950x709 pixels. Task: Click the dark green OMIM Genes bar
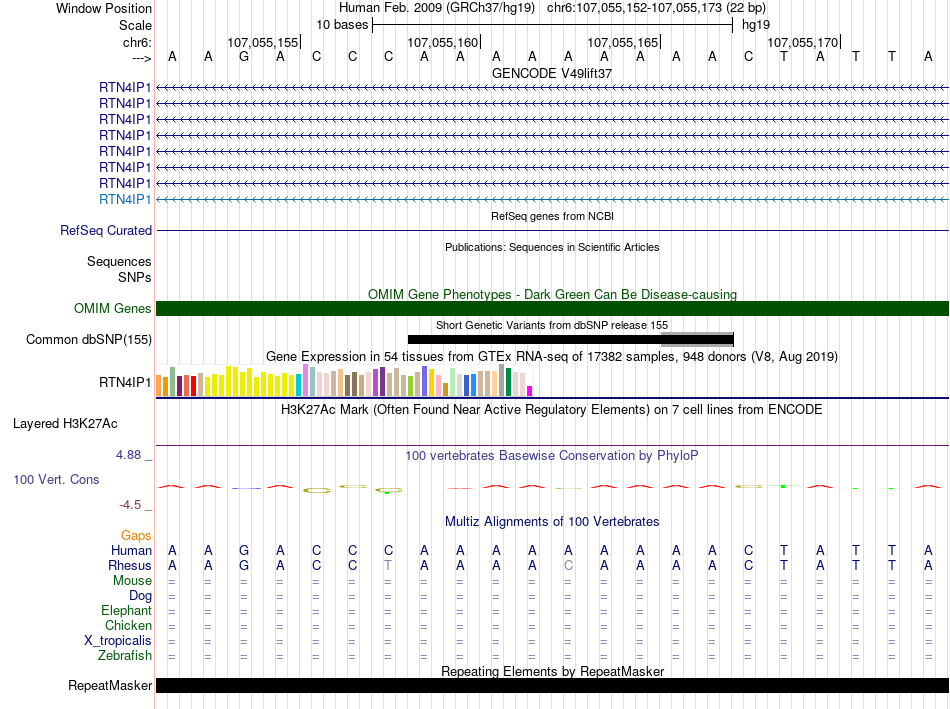coord(552,309)
